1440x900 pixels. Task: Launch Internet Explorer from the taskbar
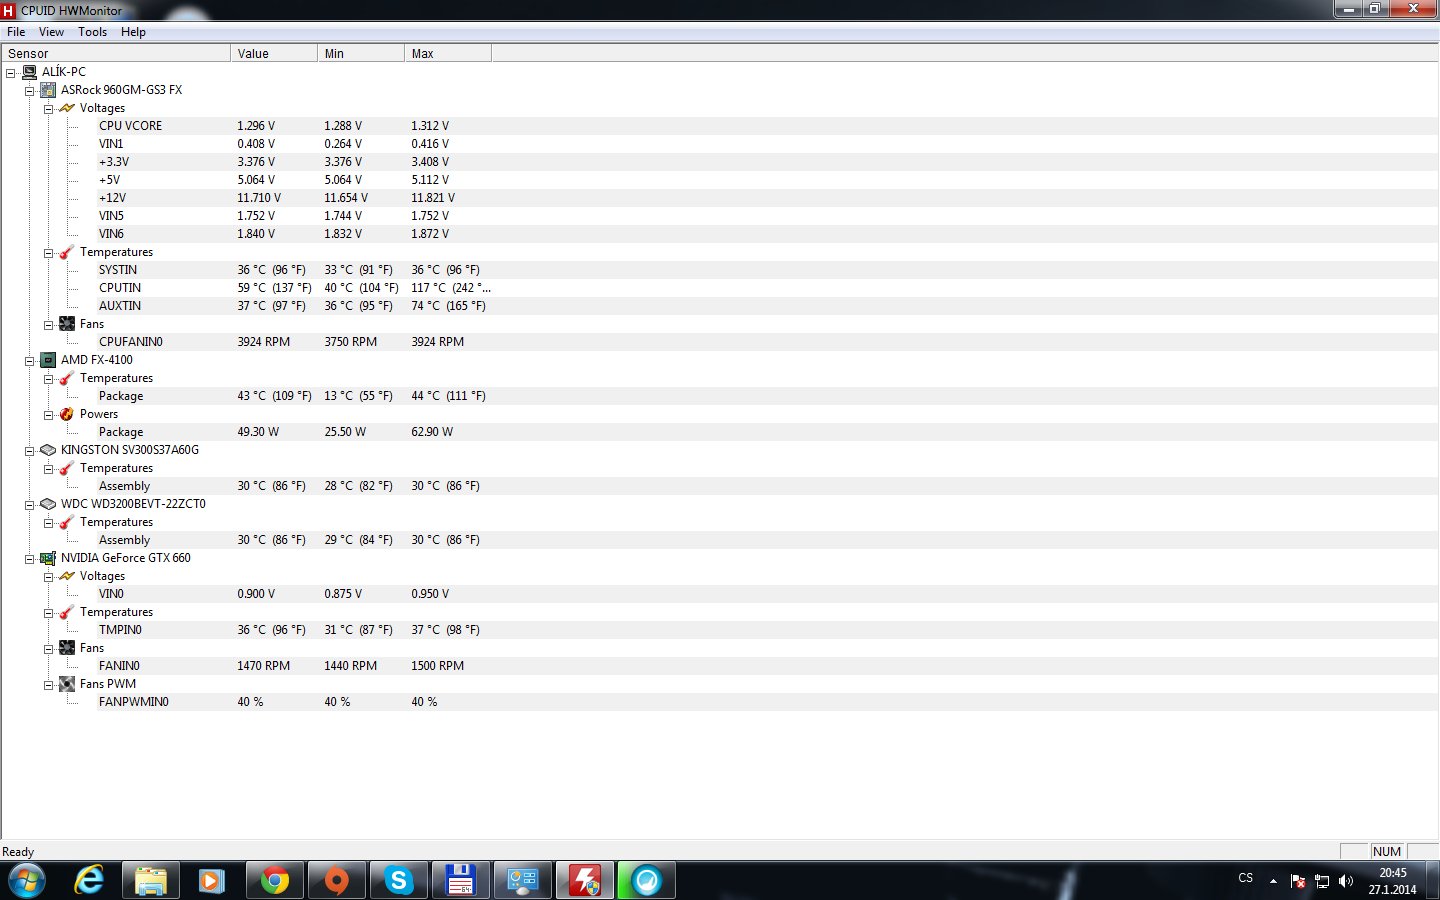89,881
